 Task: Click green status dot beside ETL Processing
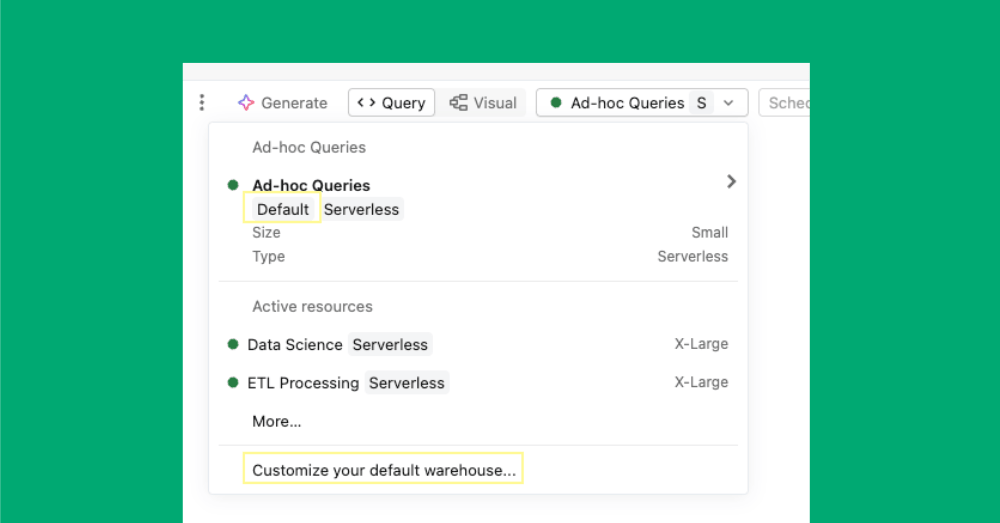point(233,382)
